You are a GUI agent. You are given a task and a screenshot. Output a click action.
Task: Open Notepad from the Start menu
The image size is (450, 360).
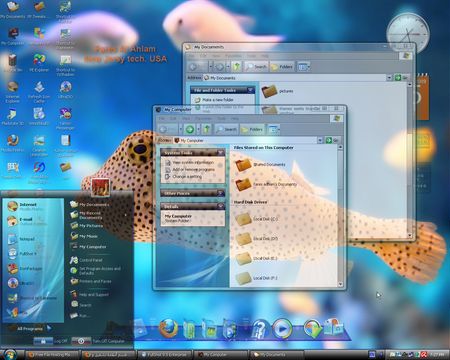pos(33,239)
